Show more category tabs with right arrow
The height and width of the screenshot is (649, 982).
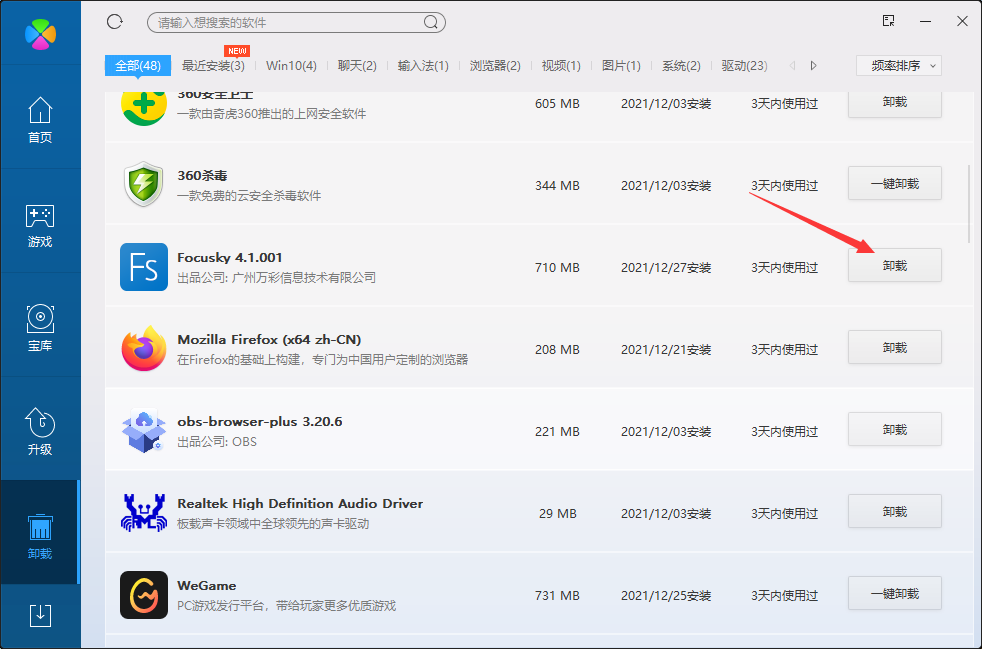point(814,66)
